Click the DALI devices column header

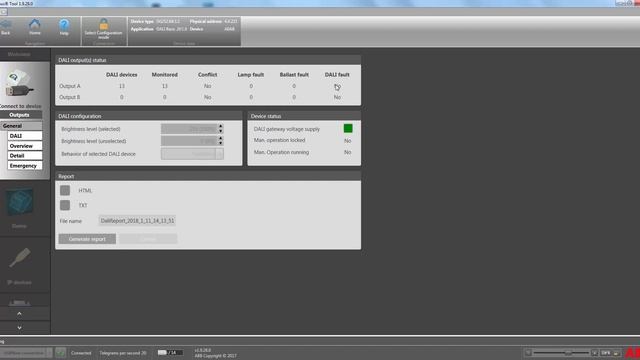(122, 75)
